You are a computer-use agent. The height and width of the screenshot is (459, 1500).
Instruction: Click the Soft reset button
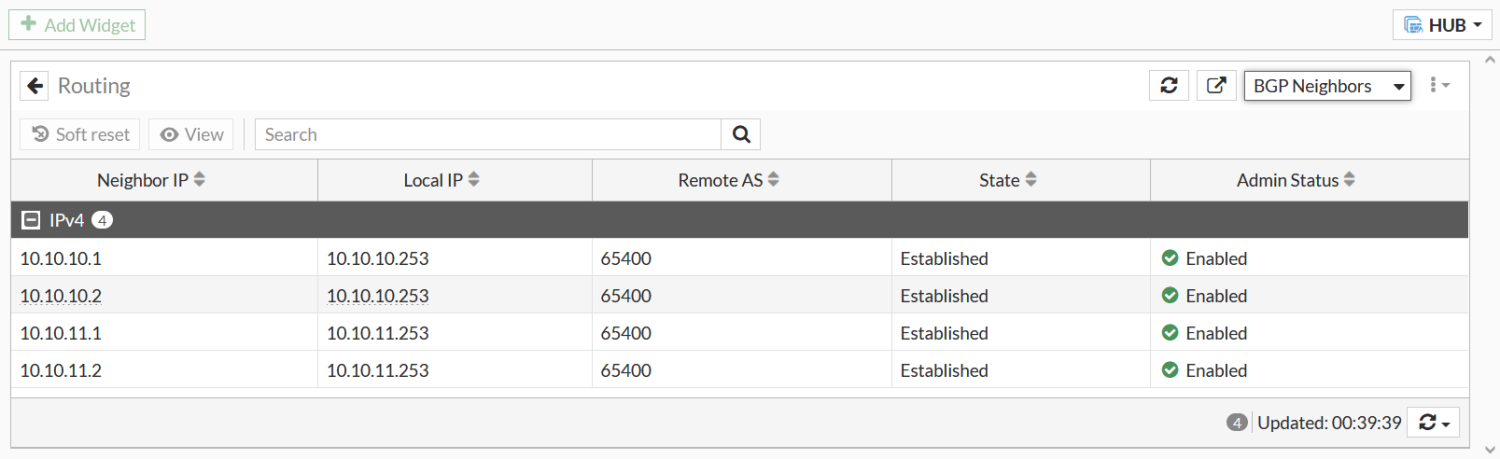click(x=81, y=134)
